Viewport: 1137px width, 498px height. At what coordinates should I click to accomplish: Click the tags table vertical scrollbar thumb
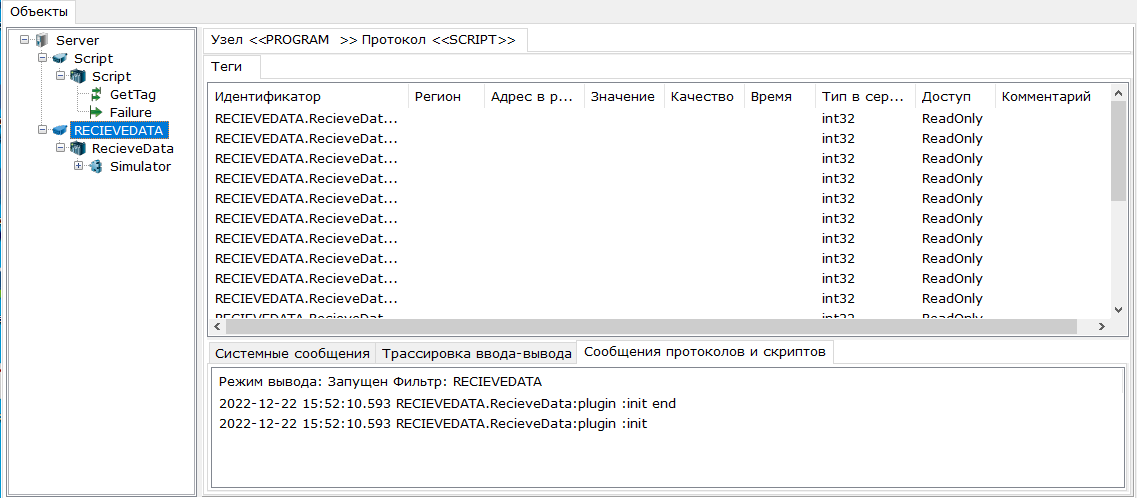[1118, 150]
